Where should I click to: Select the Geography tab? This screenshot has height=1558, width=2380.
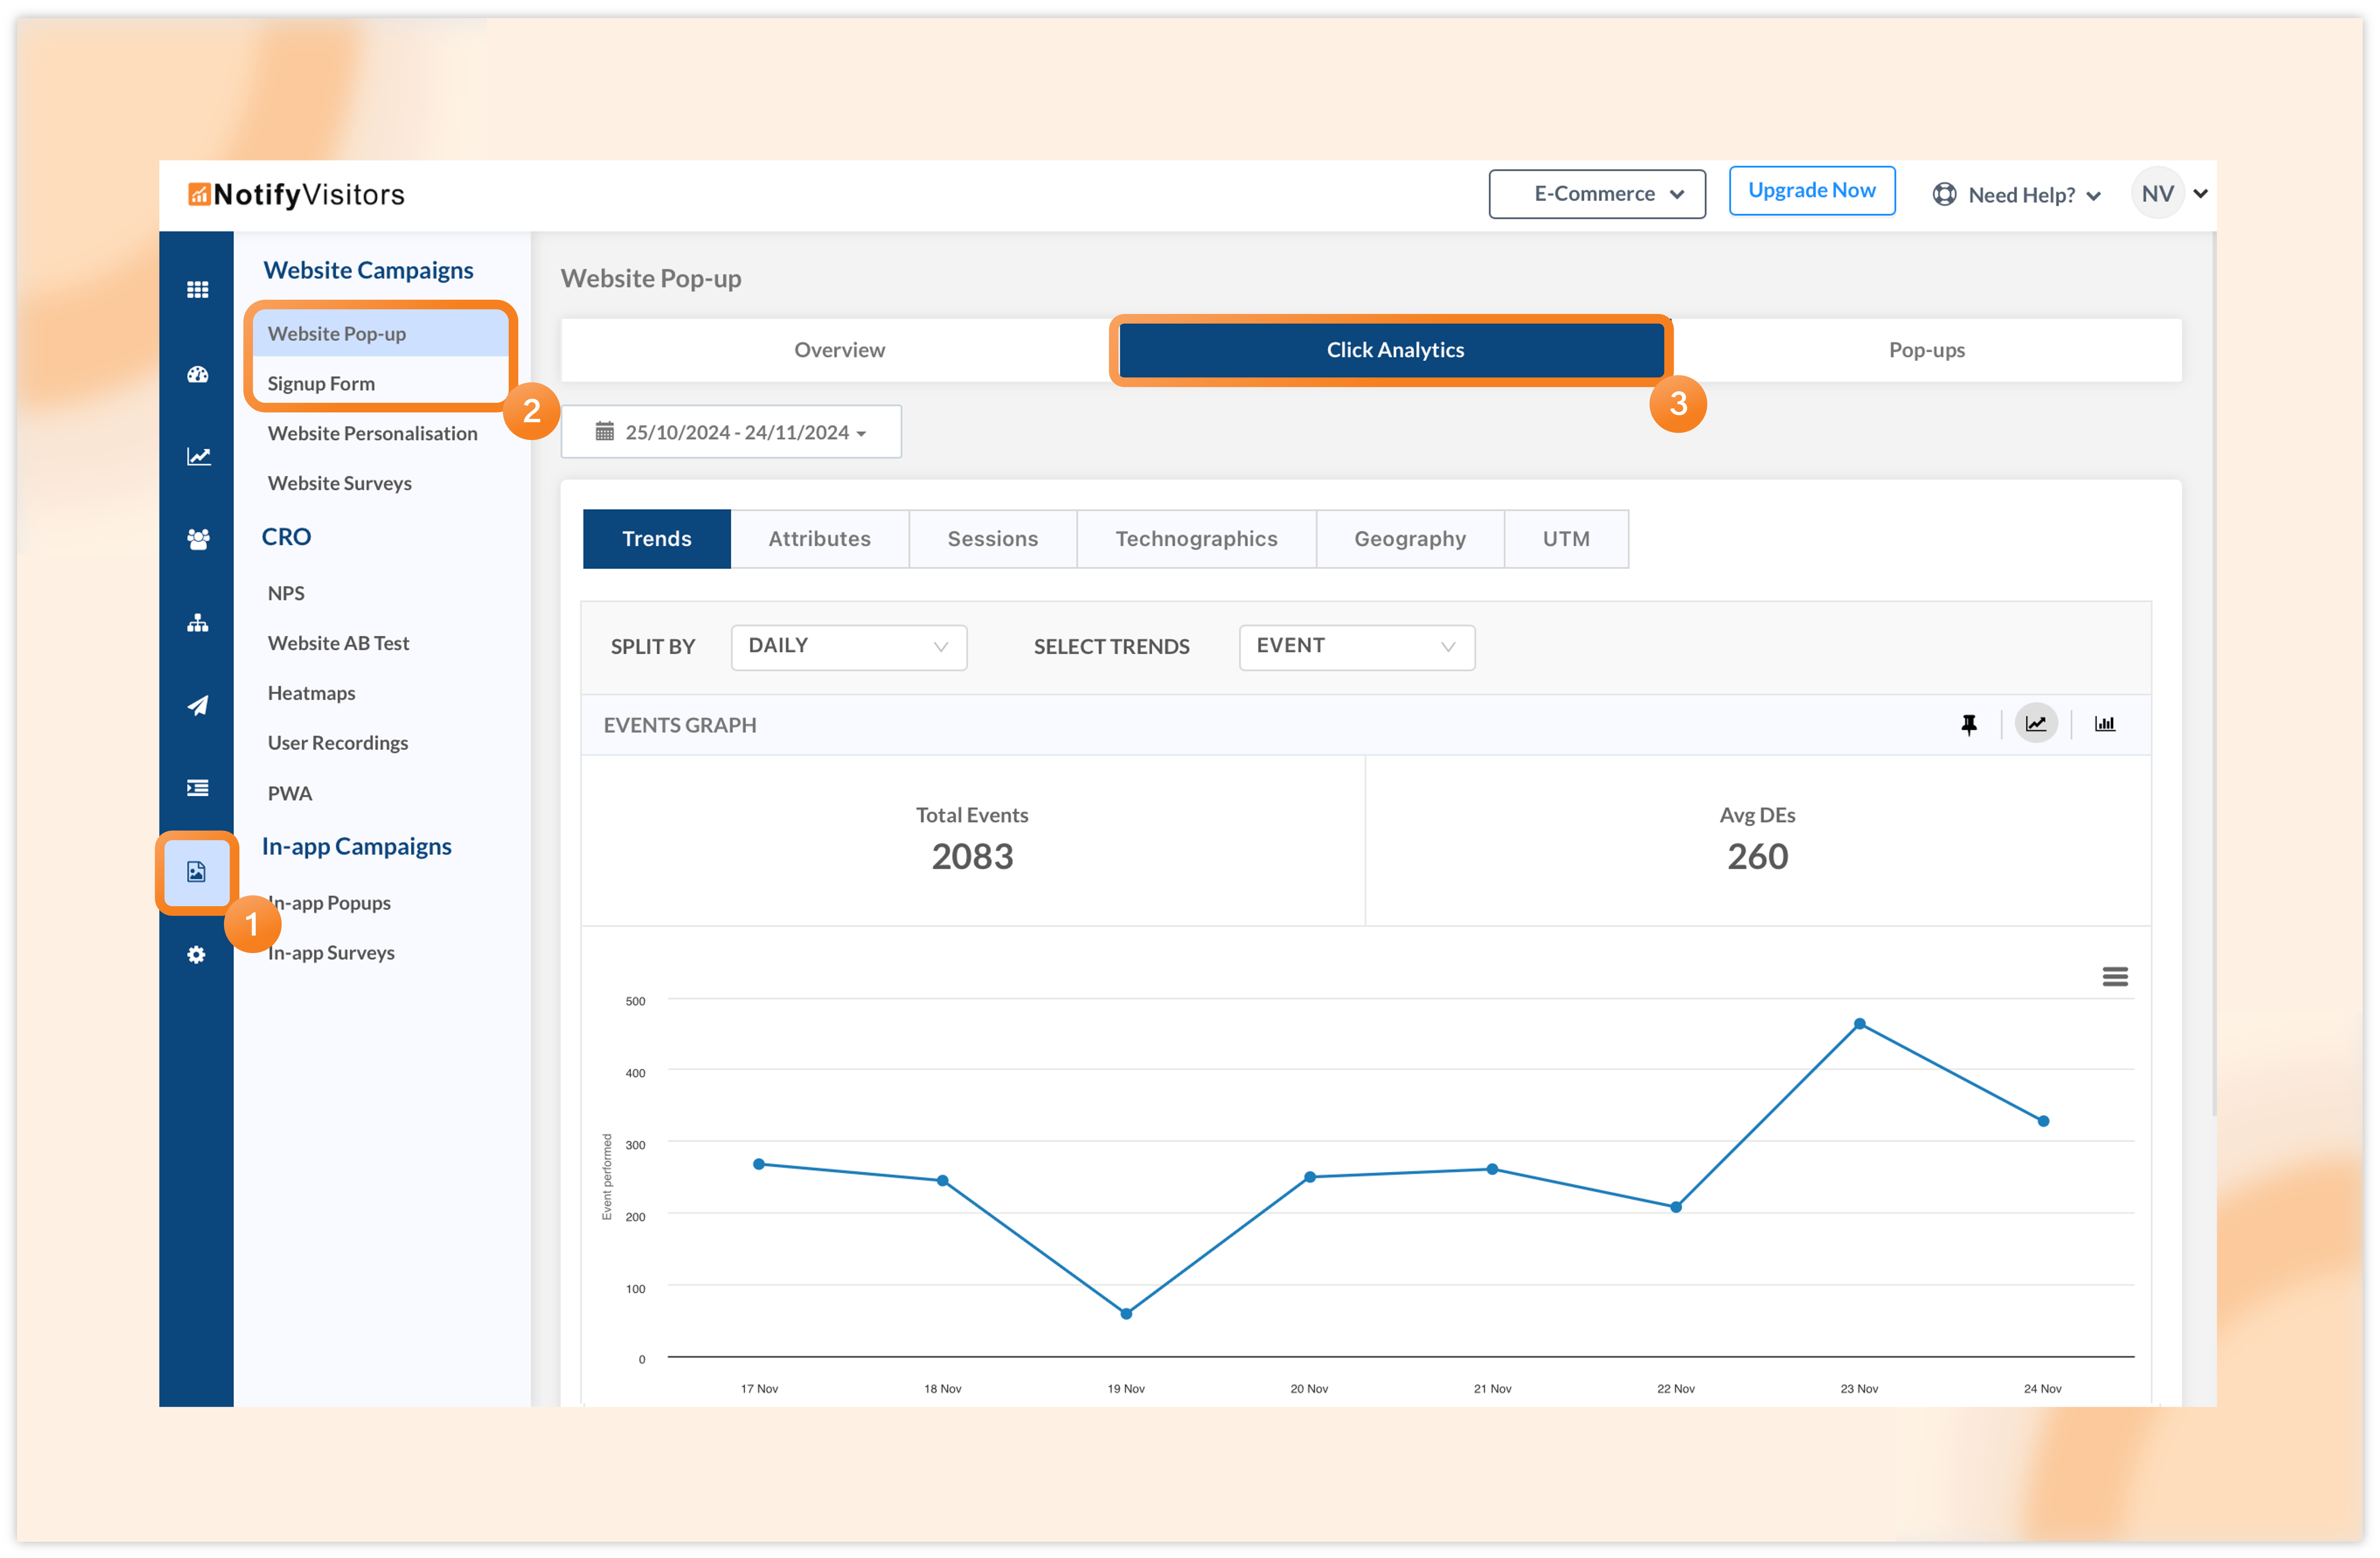[1409, 539]
